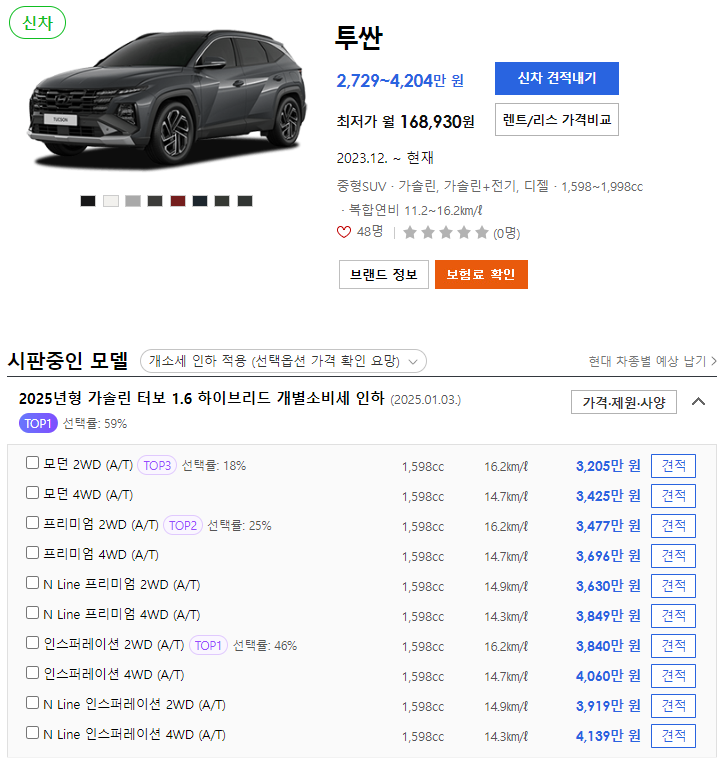The image size is (728, 762).
Task: Collapse the 2025 hybrid model section chevron
Action: (698, 401)
